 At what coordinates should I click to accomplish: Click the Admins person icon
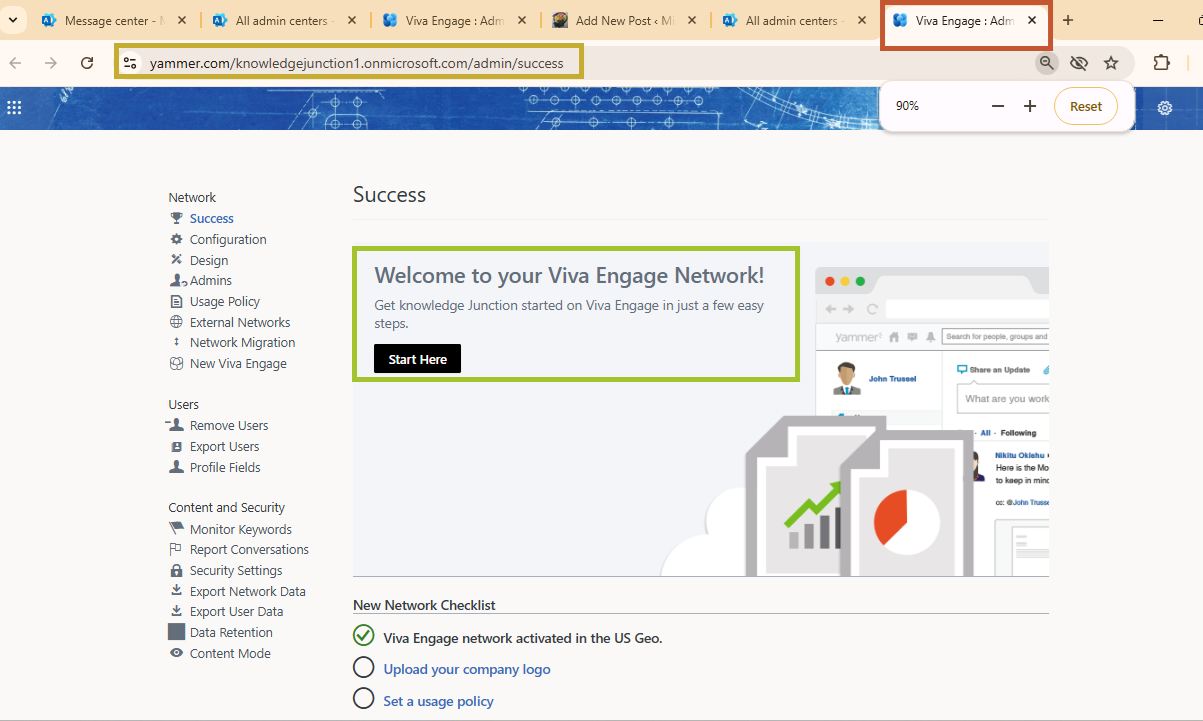pos(178,281)
